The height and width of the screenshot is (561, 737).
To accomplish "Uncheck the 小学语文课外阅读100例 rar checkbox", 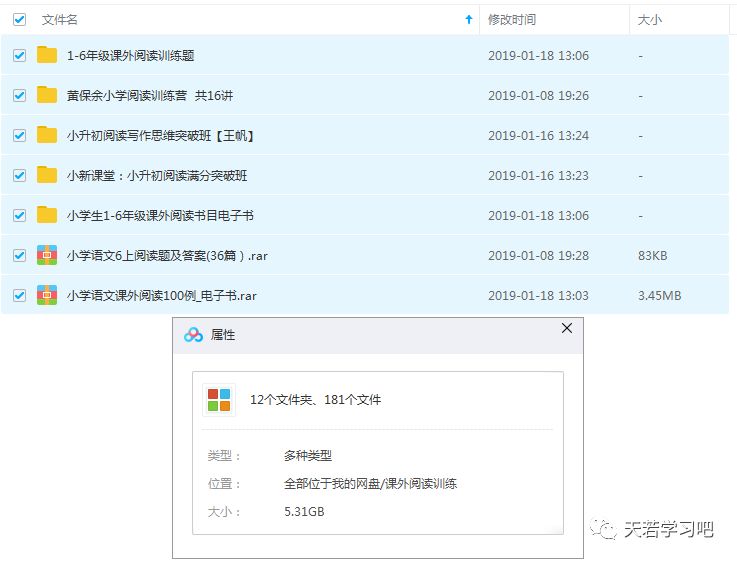I will [x=19, y=295].
